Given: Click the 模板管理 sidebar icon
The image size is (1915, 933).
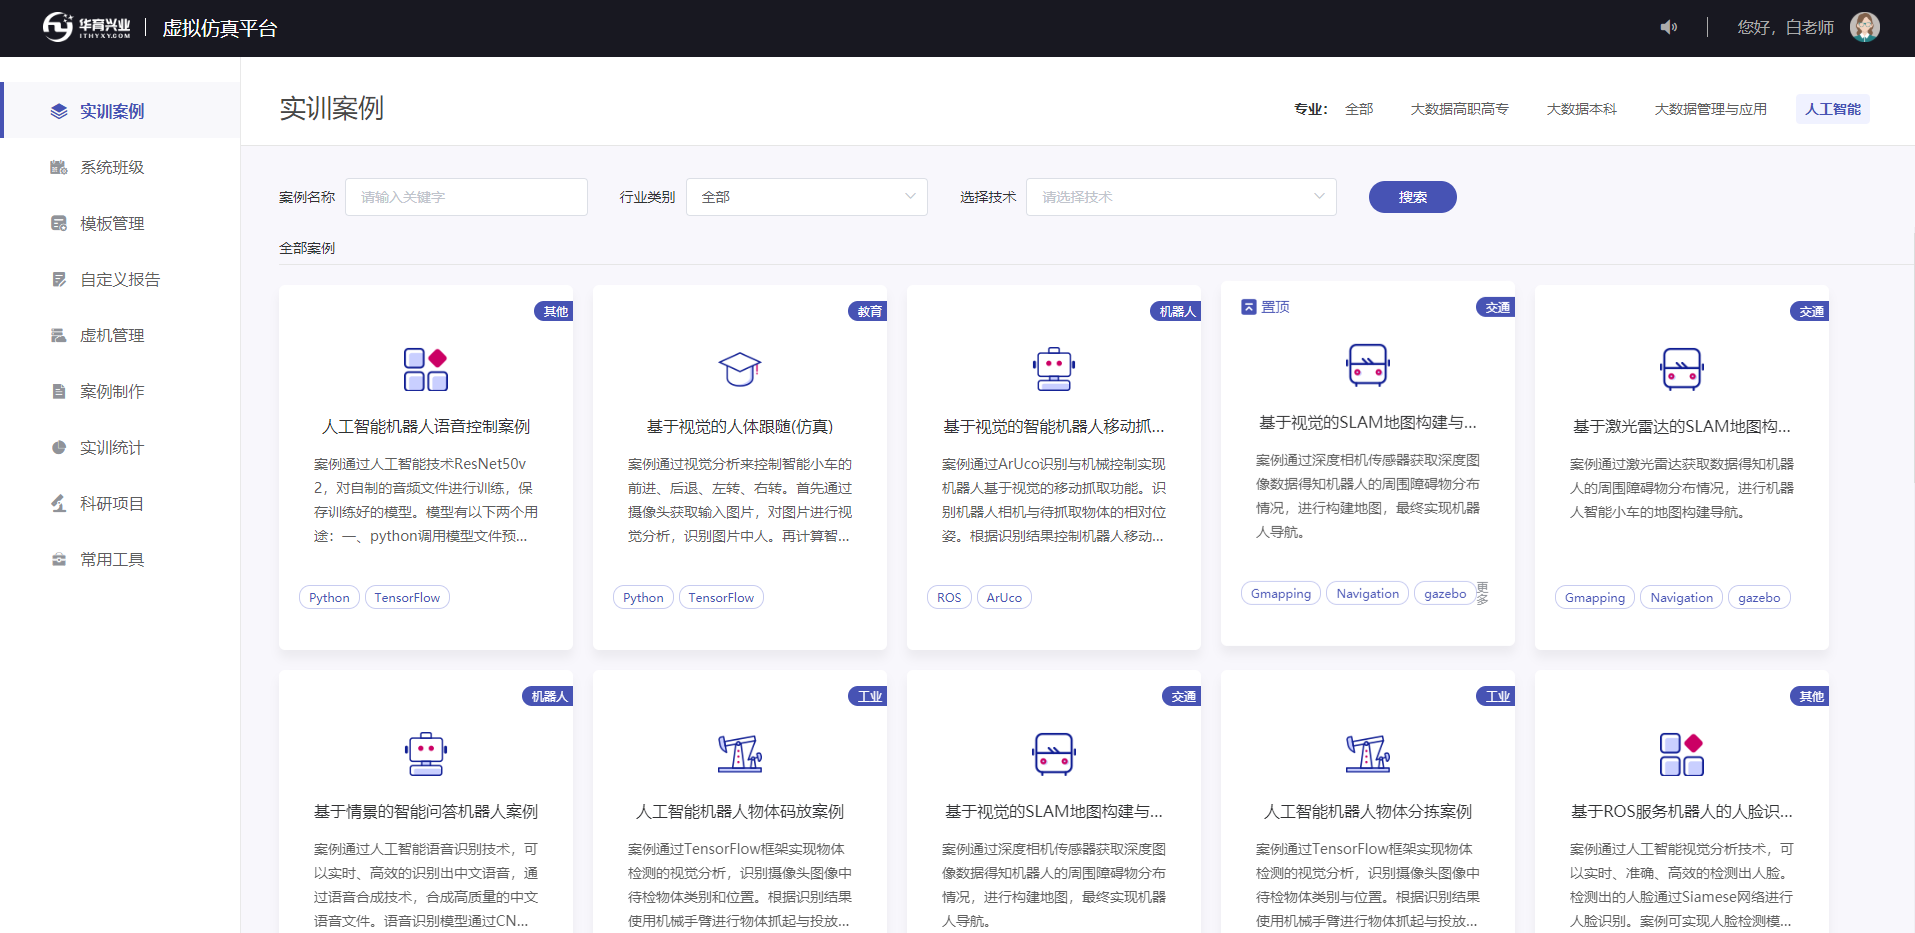Looking at the screenshot, I should tap(59, 223).
